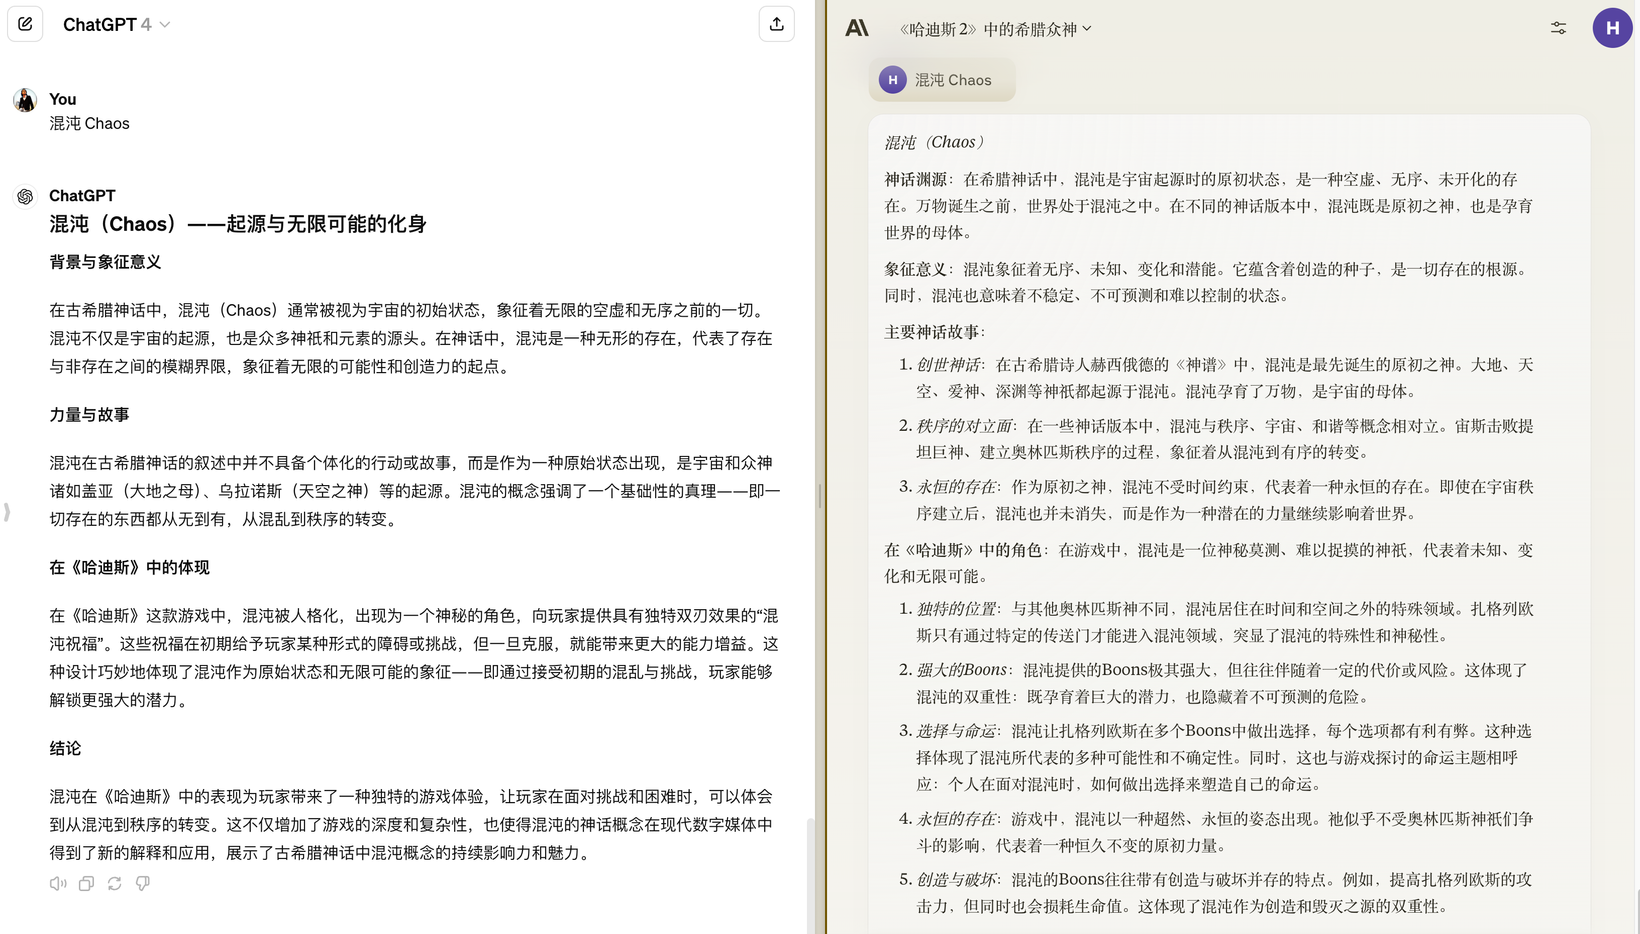Open the purple H profile avatar menu

coord(1611,28)
